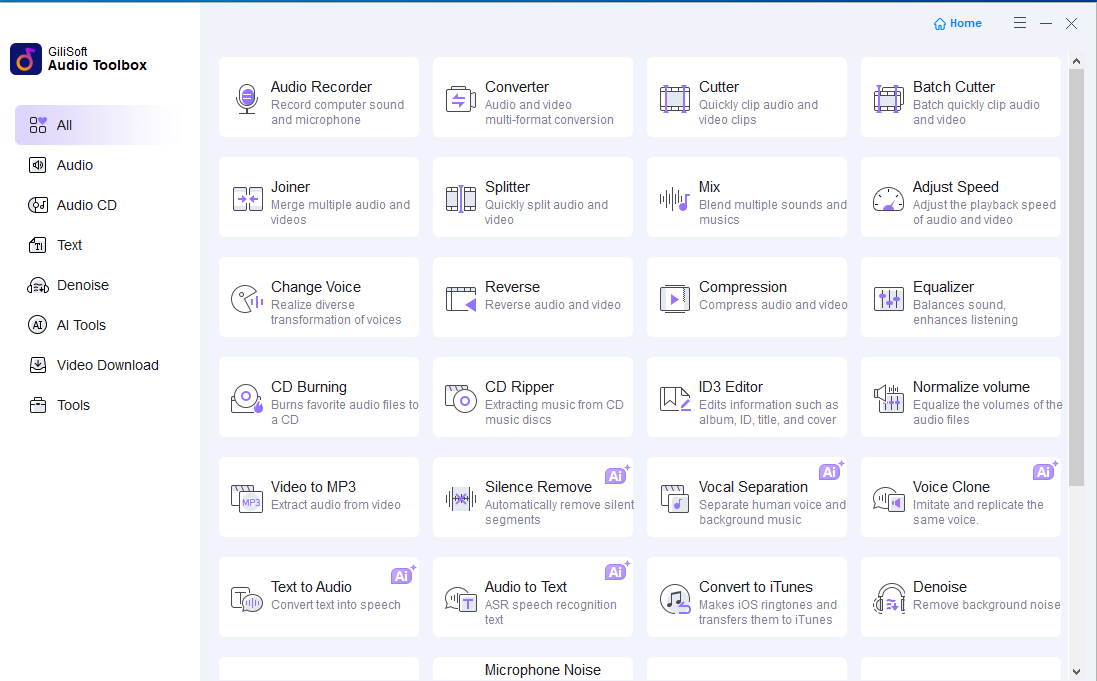The image size is (1097, 681).
Task: Click 'Blend multiple sounds and musics' text
Action: pos(772,212)
